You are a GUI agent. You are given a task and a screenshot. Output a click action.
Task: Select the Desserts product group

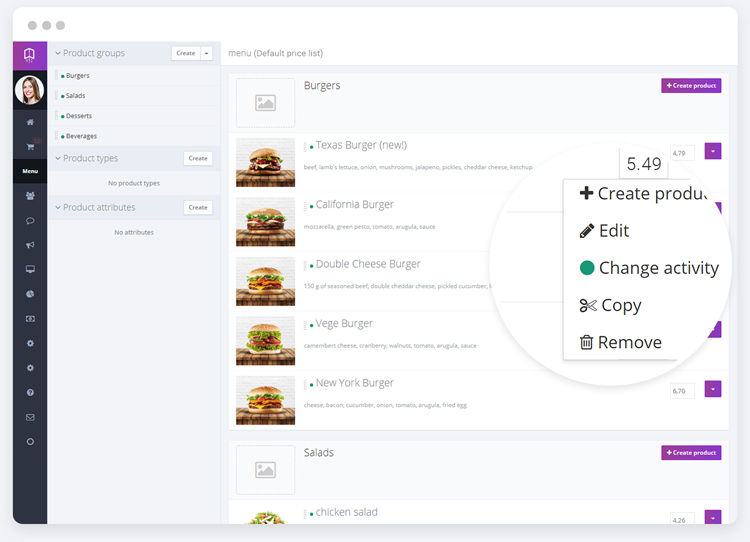(79, 116)
